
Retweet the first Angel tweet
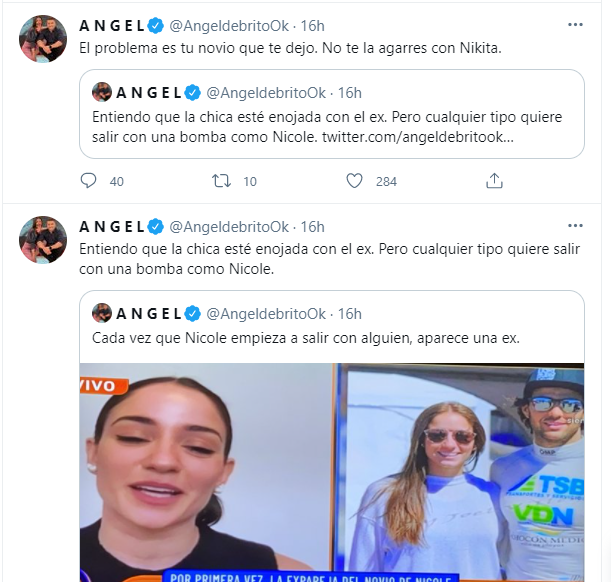[x=221, y=181]
